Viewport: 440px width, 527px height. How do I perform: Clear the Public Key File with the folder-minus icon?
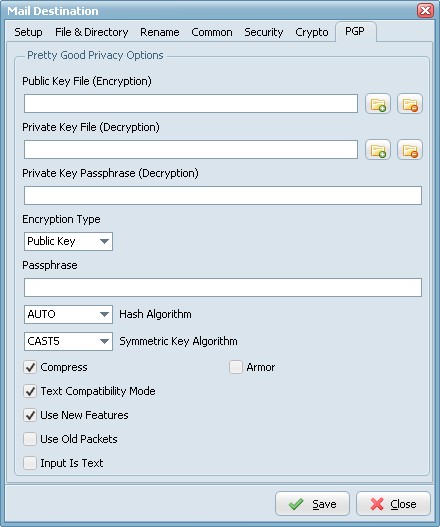[x=410, y=104]
